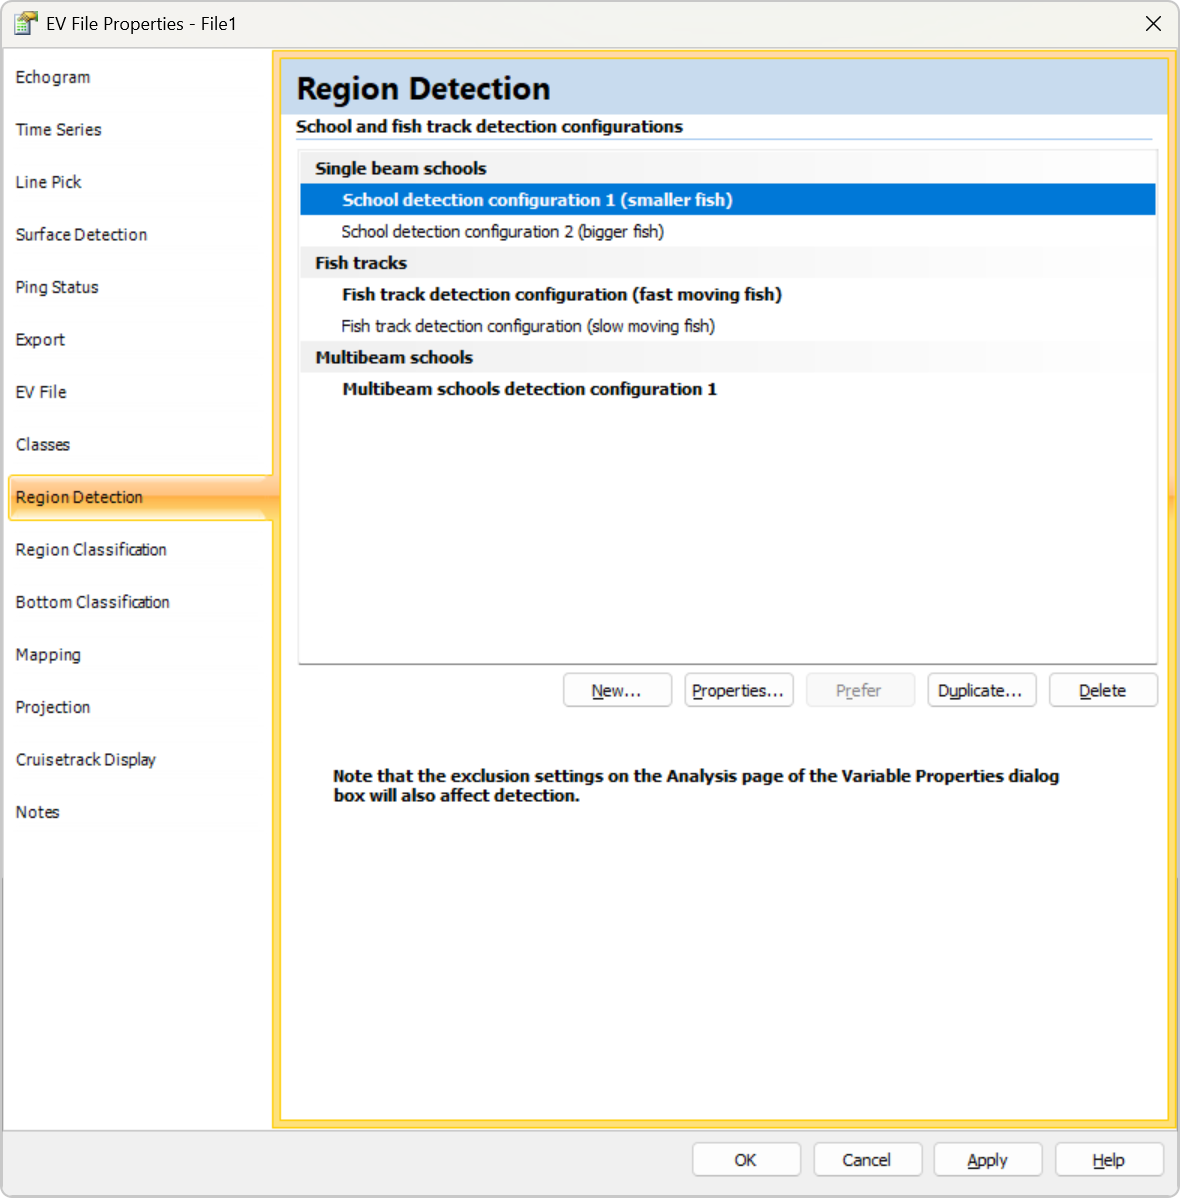Close the EV File Properties dialog
Viewport: 1180px width, 1198px height.
point(1153,24)
